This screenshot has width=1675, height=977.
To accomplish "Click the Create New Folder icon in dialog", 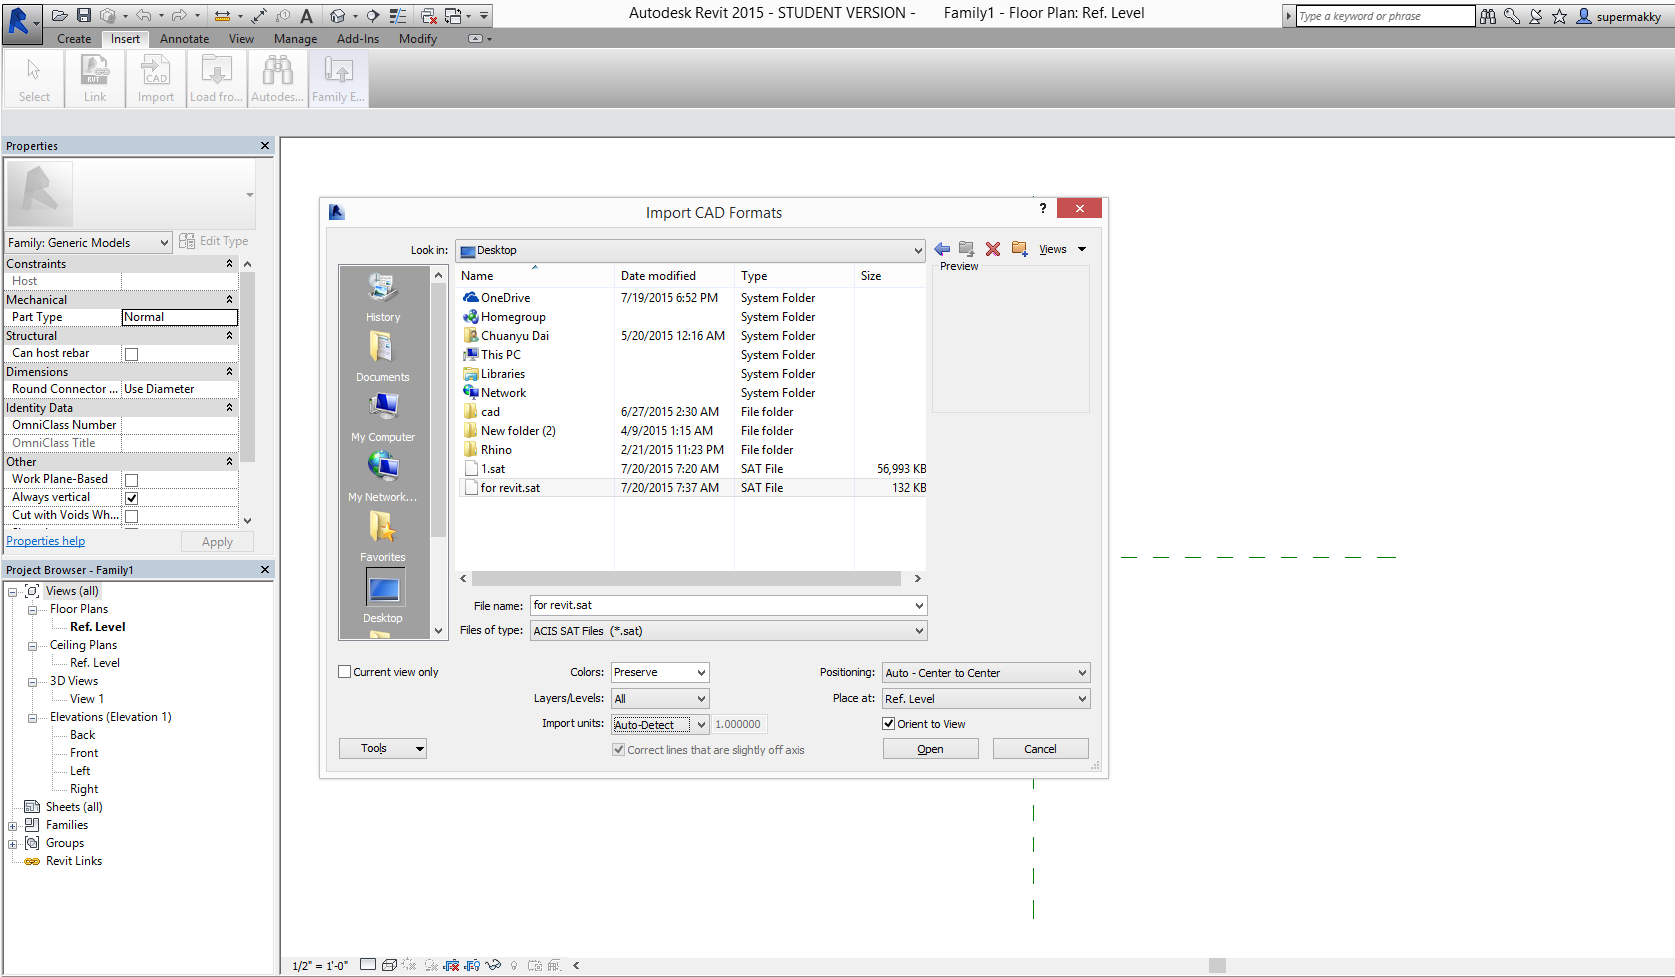I will point(1019,249).
